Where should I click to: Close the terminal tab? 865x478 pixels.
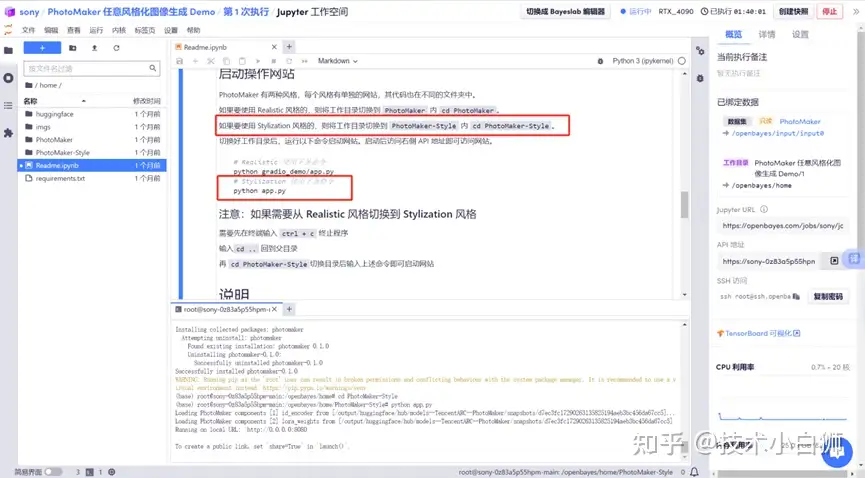tap(274, 310)
